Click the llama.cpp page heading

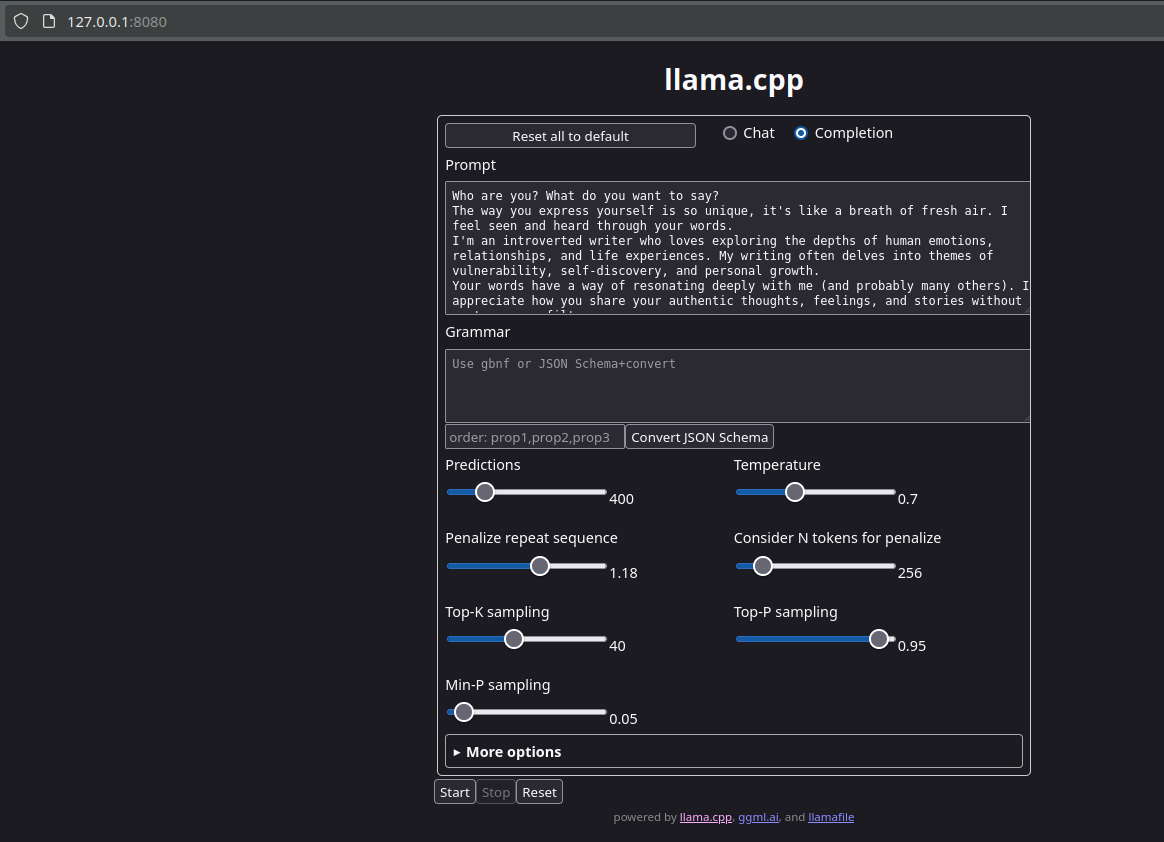coord(733,79)
